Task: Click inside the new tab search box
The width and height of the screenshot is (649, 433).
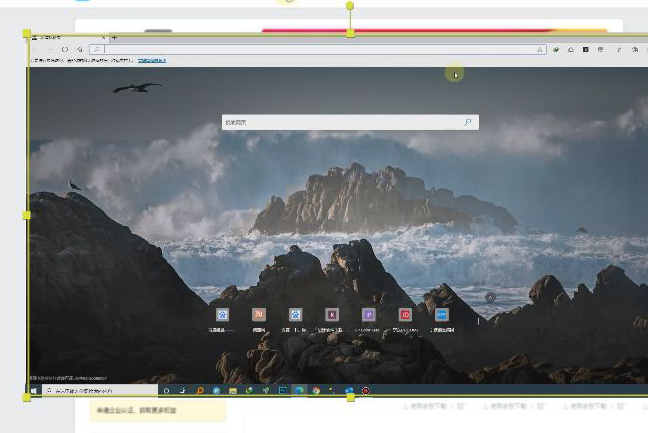Action: [x=350, y=122]
